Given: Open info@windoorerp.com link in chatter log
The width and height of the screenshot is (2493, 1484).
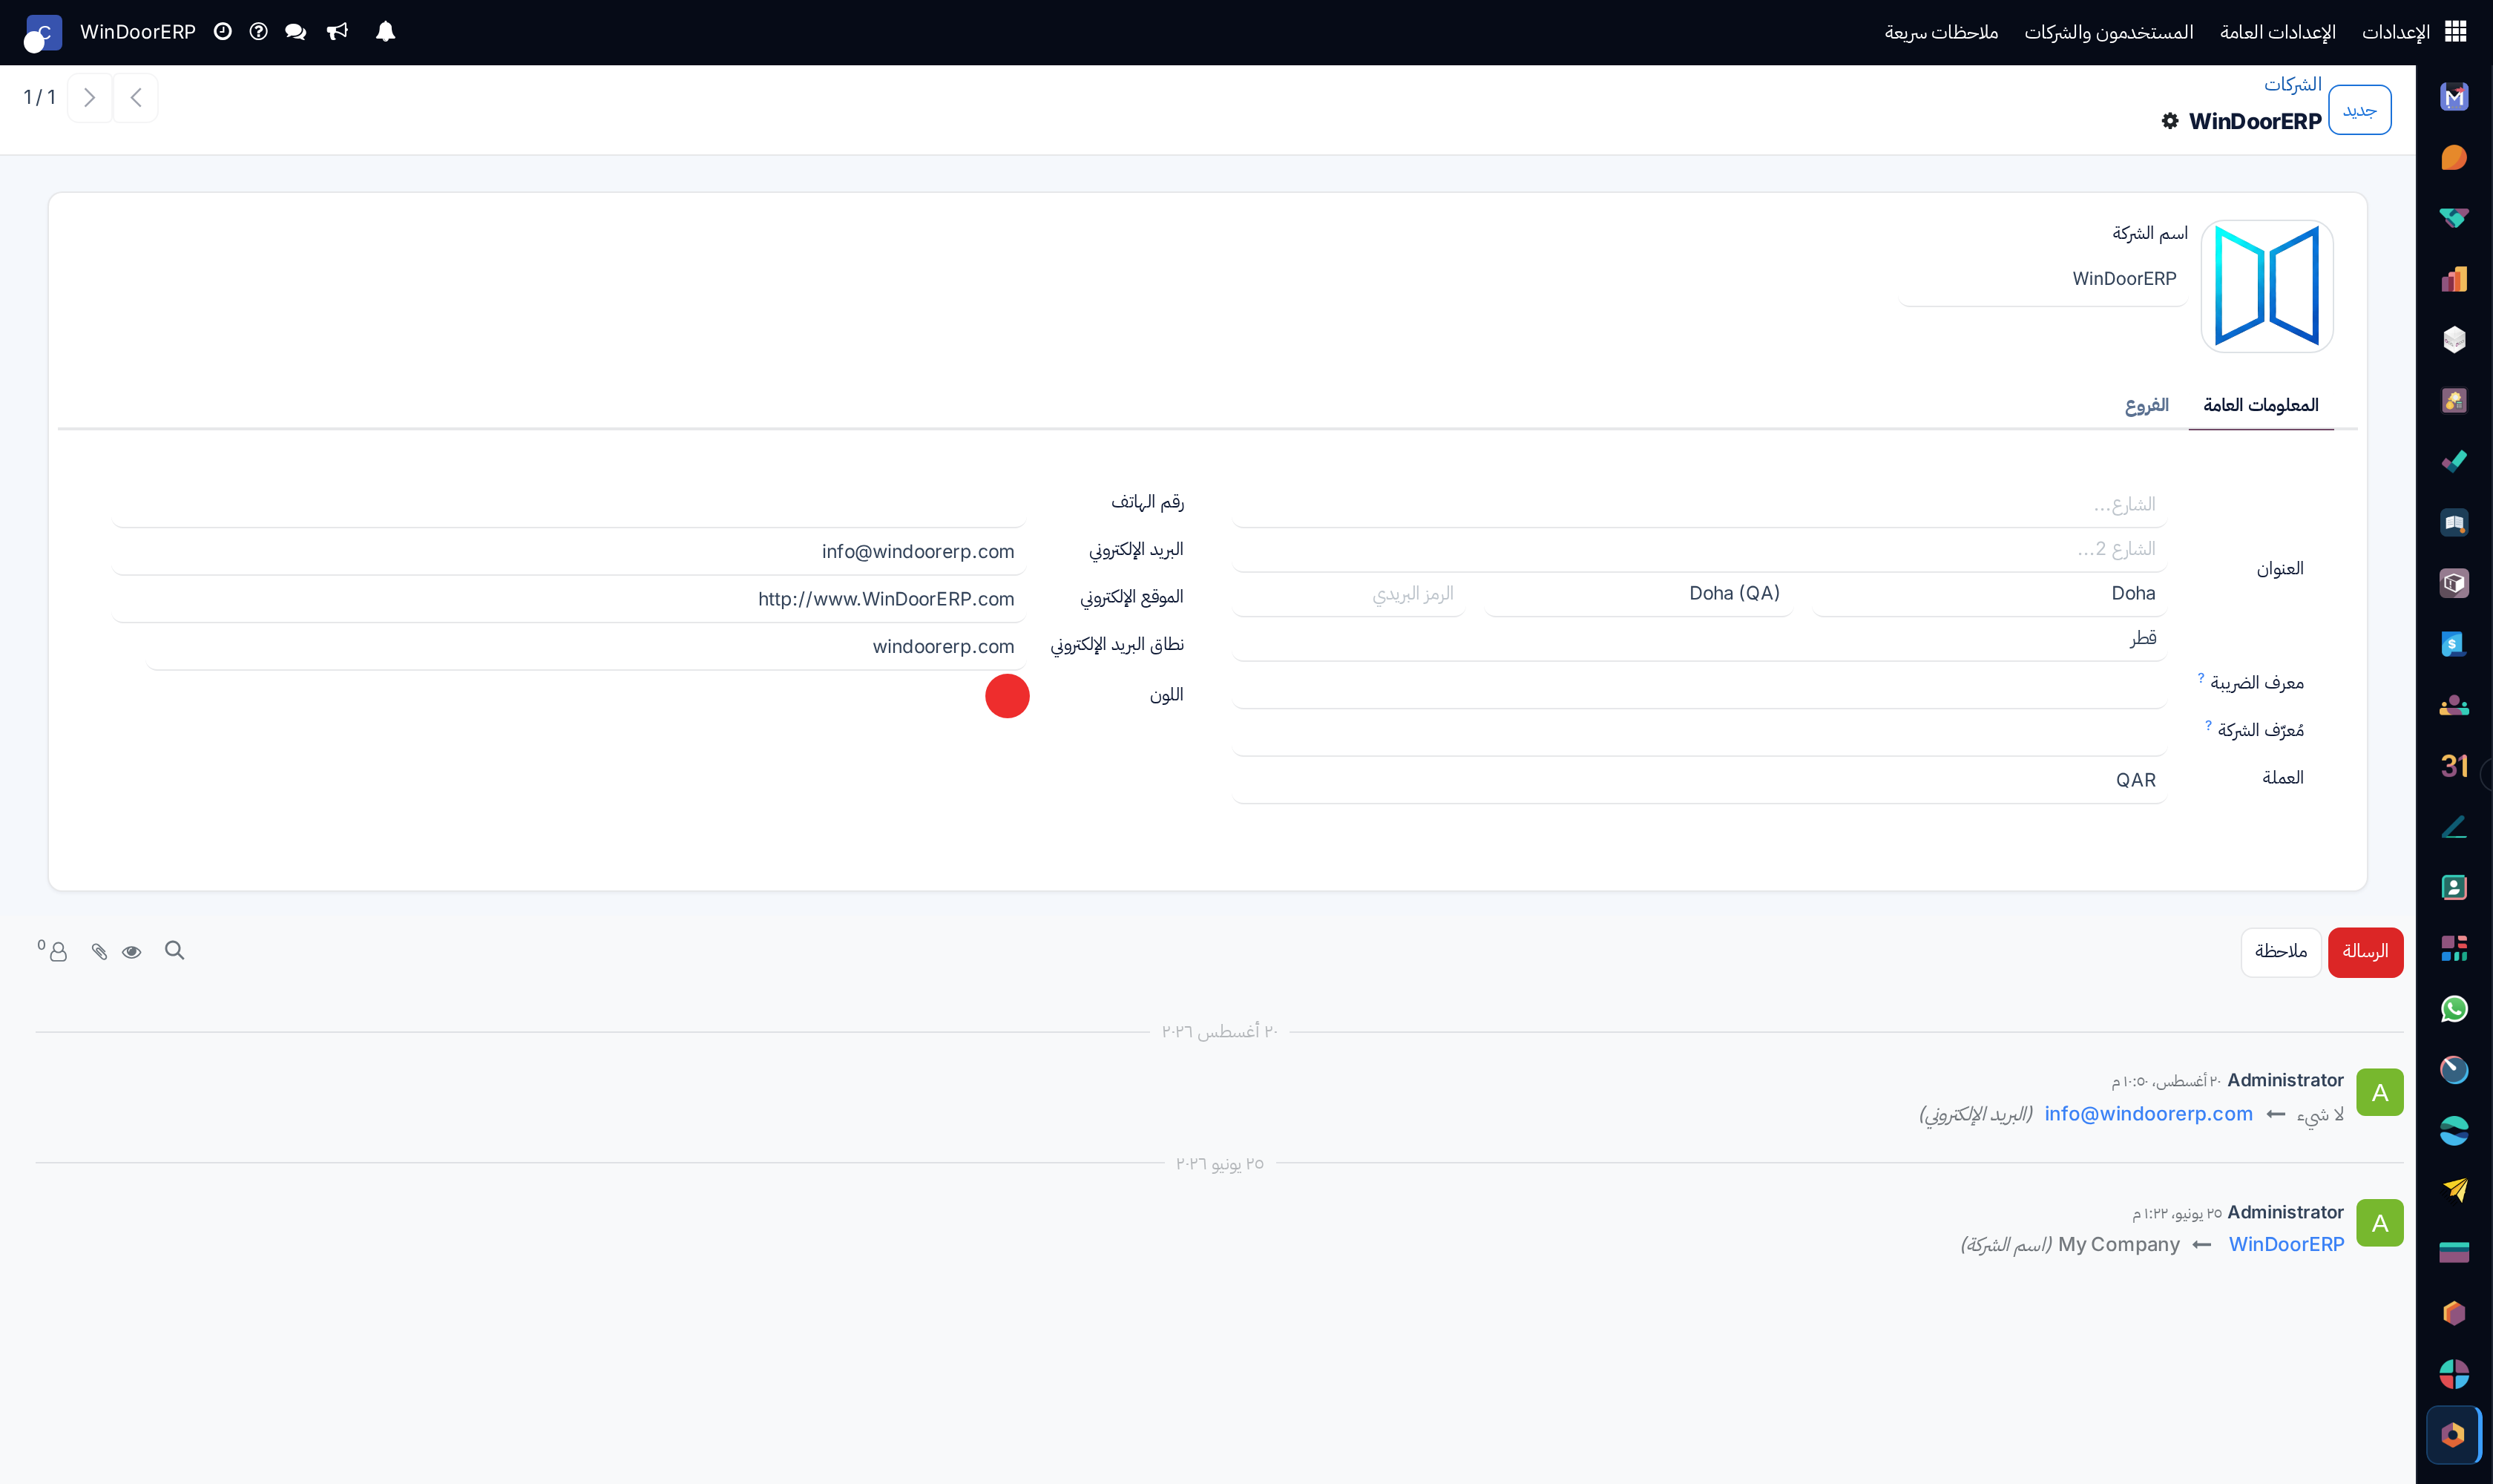Looking at the screenshot, I should (x=2148, y=1114).
